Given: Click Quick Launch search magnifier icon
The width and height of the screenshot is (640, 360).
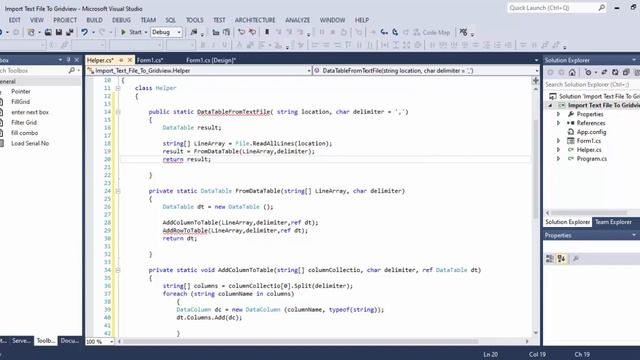Looking at the screenshot, I should (x=601, y=8).
